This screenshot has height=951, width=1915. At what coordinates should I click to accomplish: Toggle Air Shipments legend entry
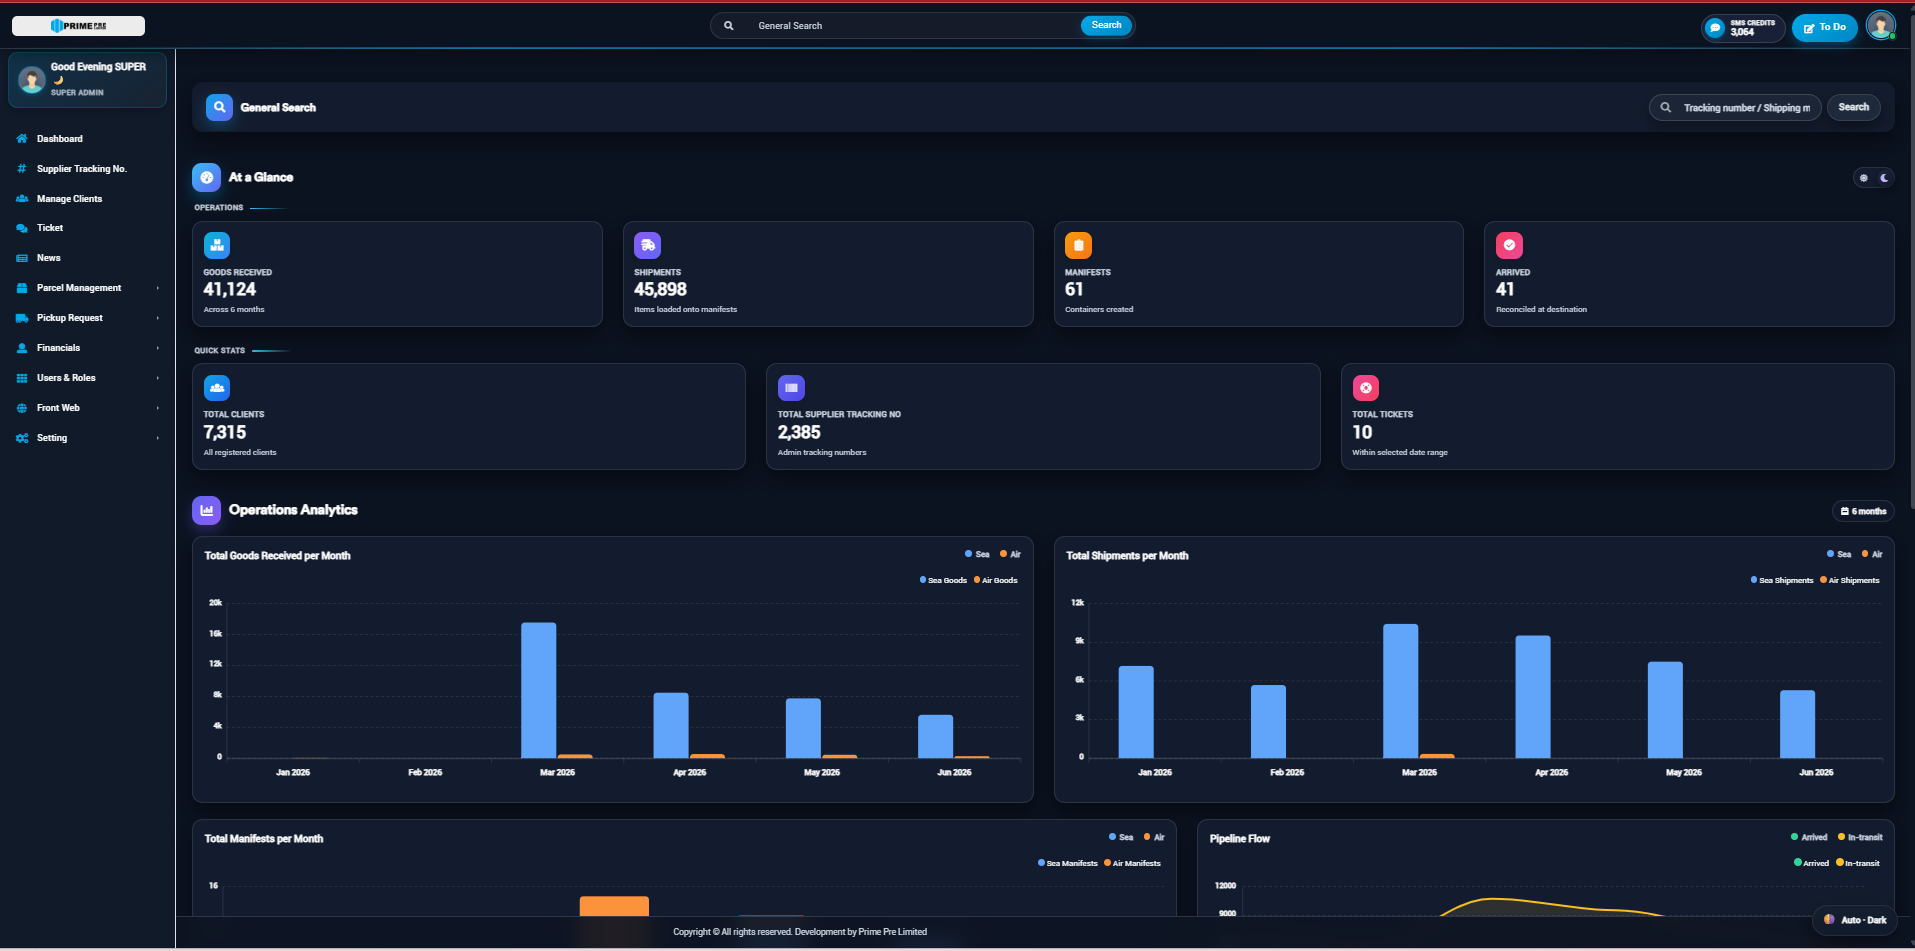point(1850,580)
